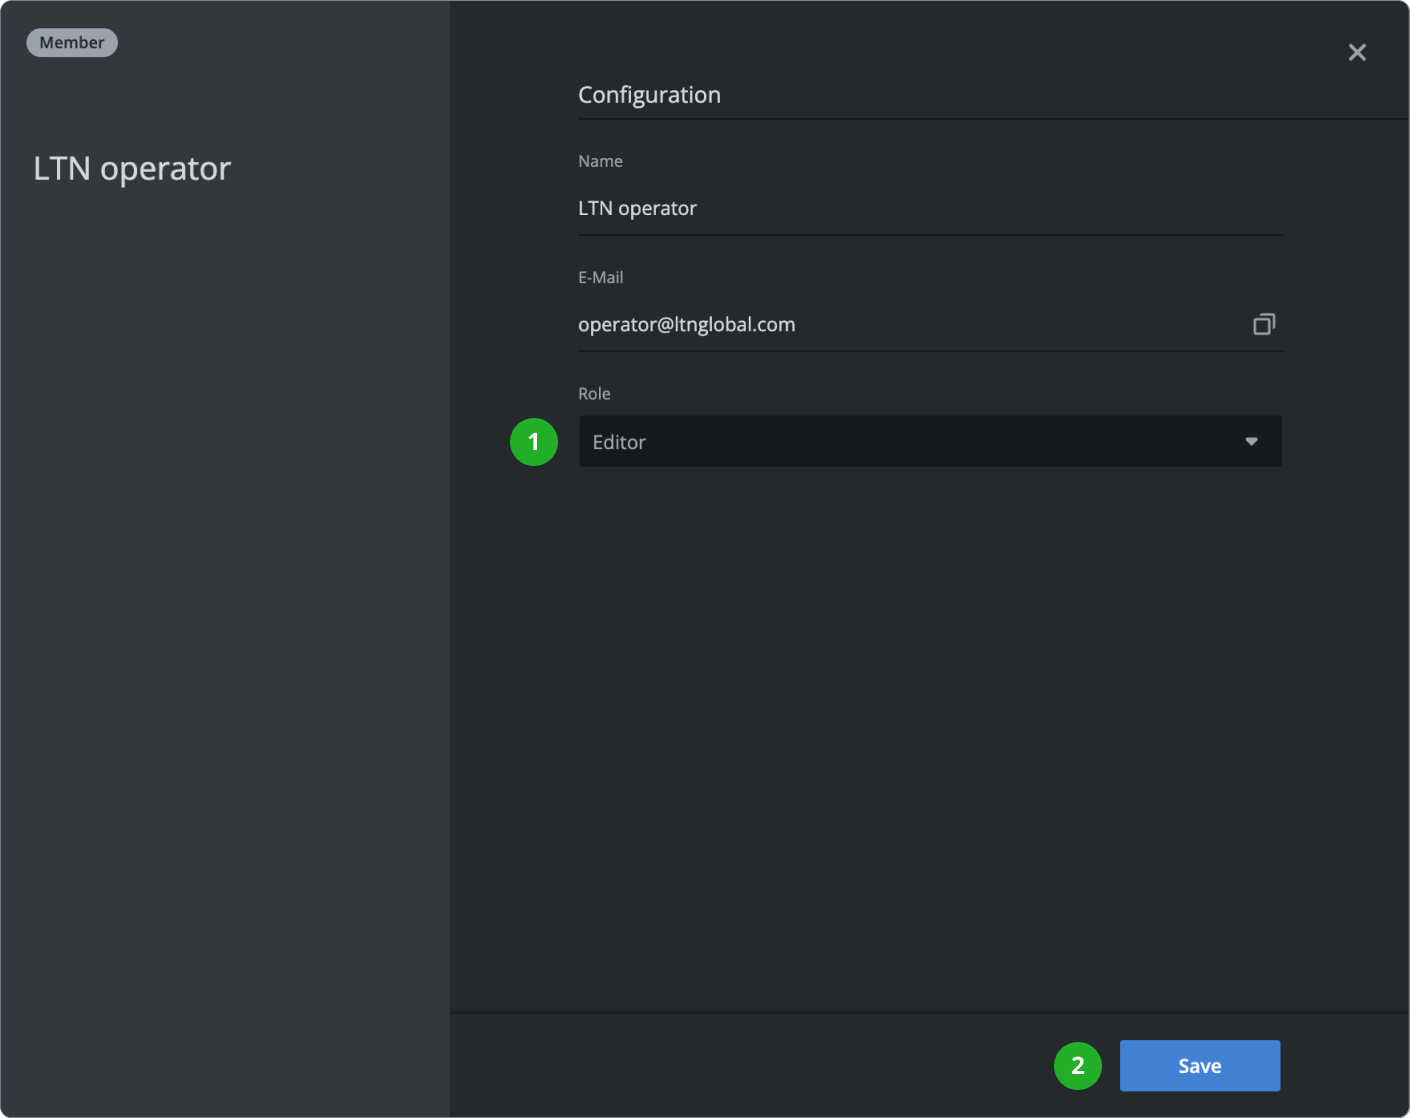Click the green step 1 marker
Screen dimensions: 1410x1118
pos(534,442)
